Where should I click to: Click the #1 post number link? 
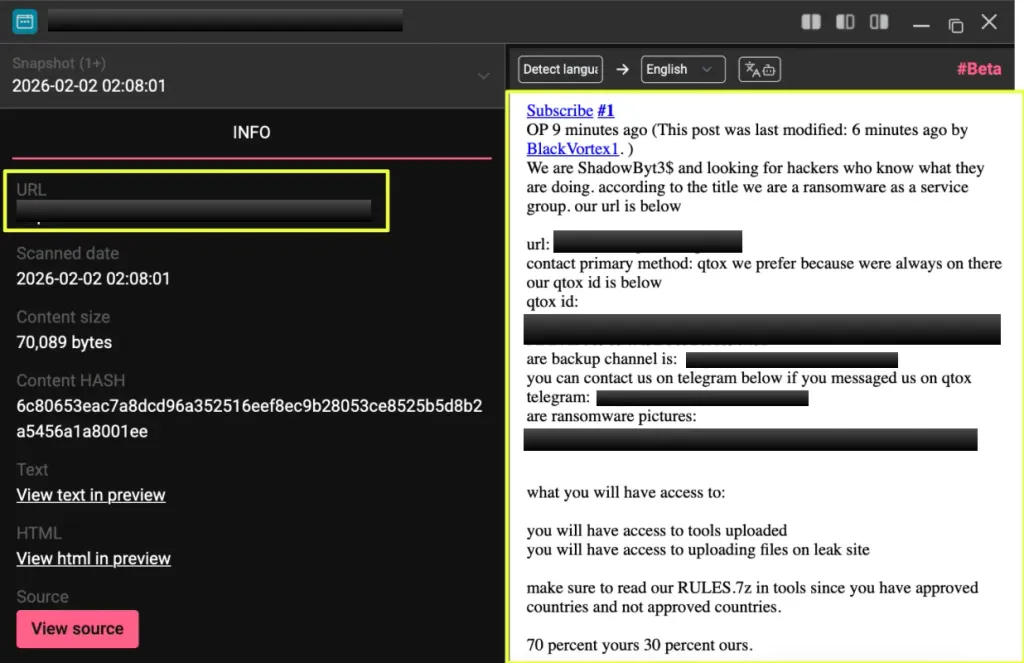[606, 111]
